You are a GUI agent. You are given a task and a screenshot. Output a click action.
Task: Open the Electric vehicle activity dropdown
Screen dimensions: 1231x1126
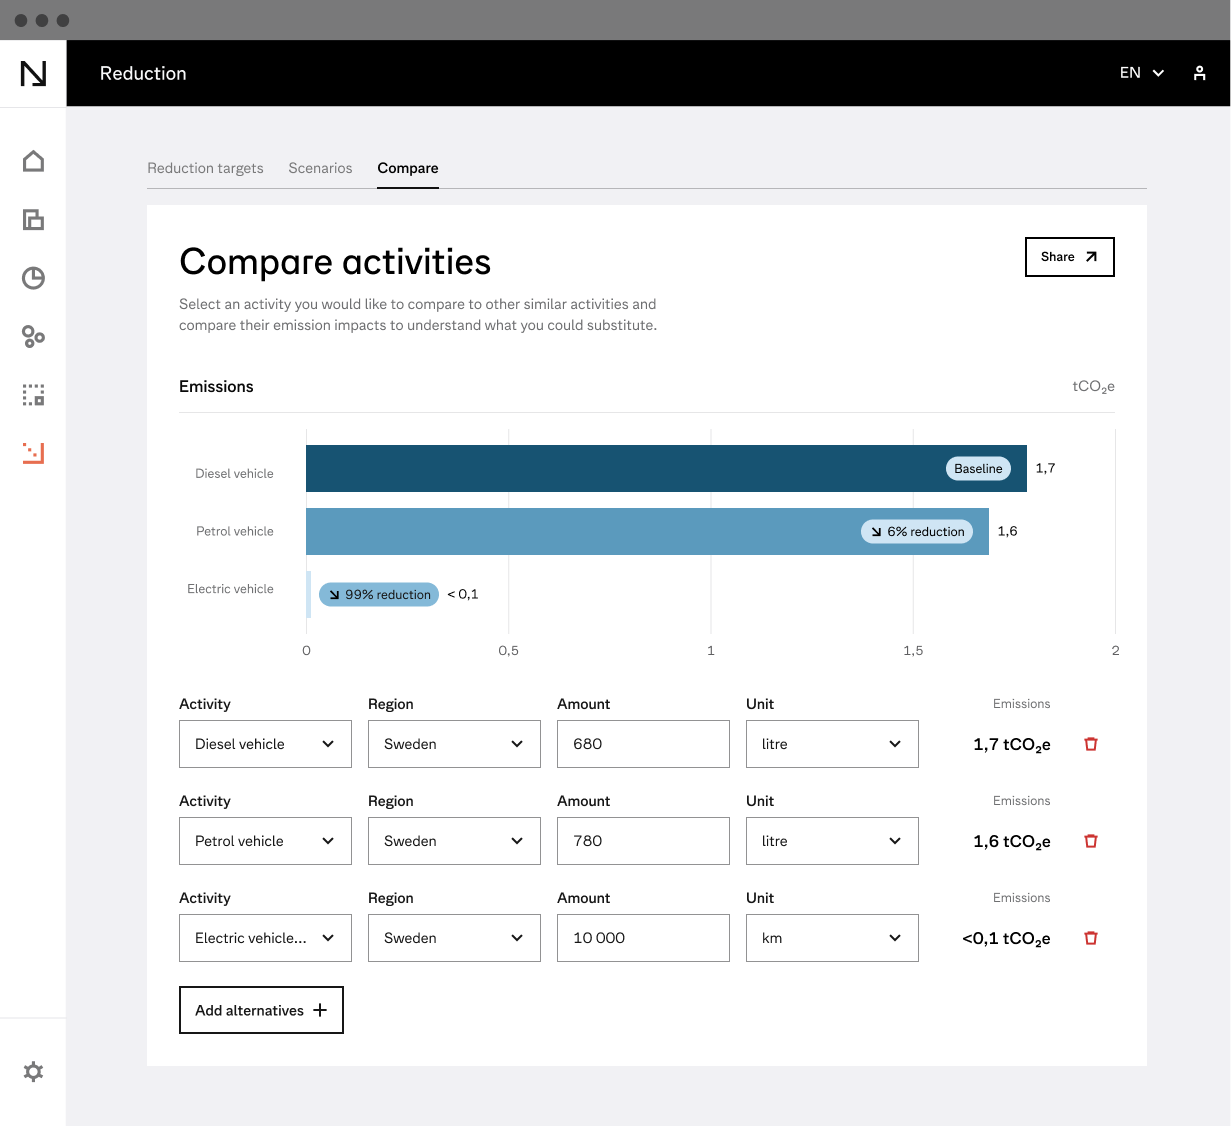point(265,938)
